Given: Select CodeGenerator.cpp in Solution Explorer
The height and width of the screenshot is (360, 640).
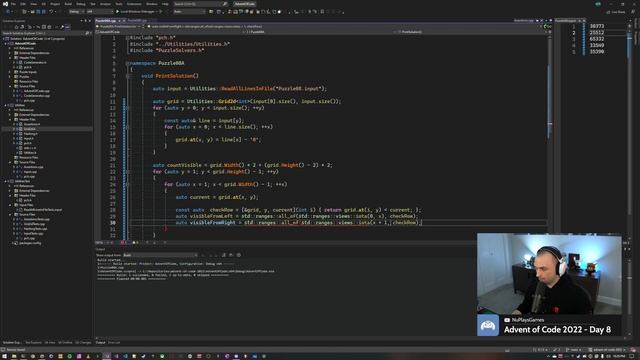Looking at the screenshot, I should pyautogui.click(x=36, y=96).
